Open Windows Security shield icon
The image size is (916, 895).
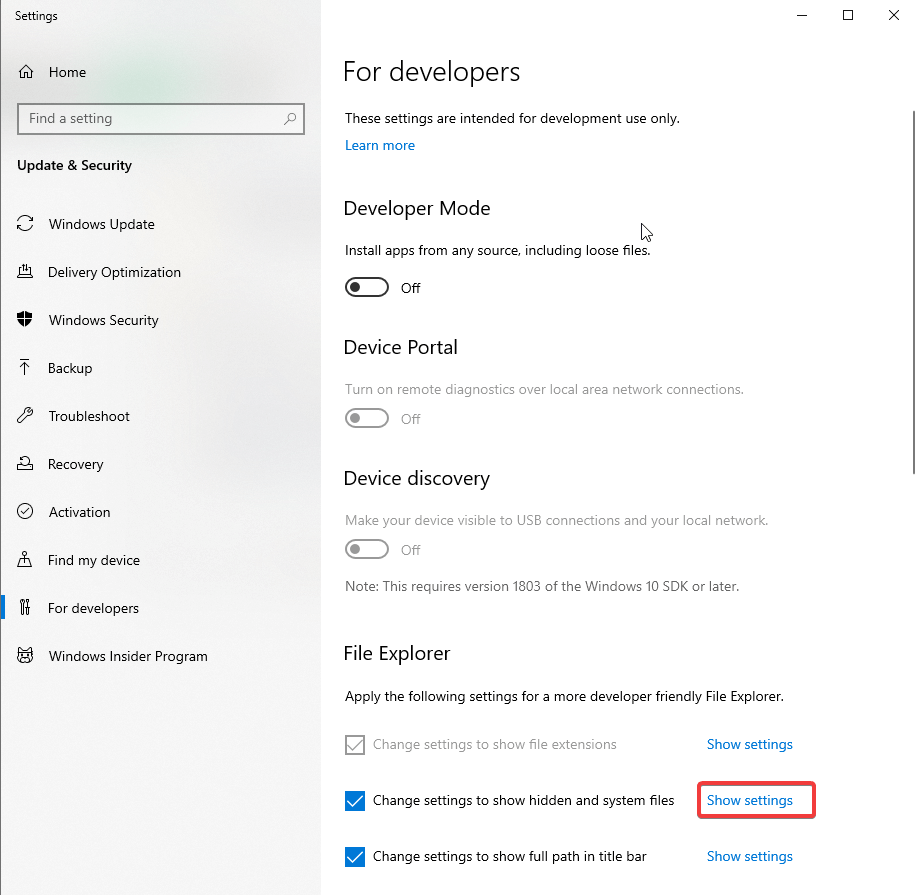click(x=26, y=320)
